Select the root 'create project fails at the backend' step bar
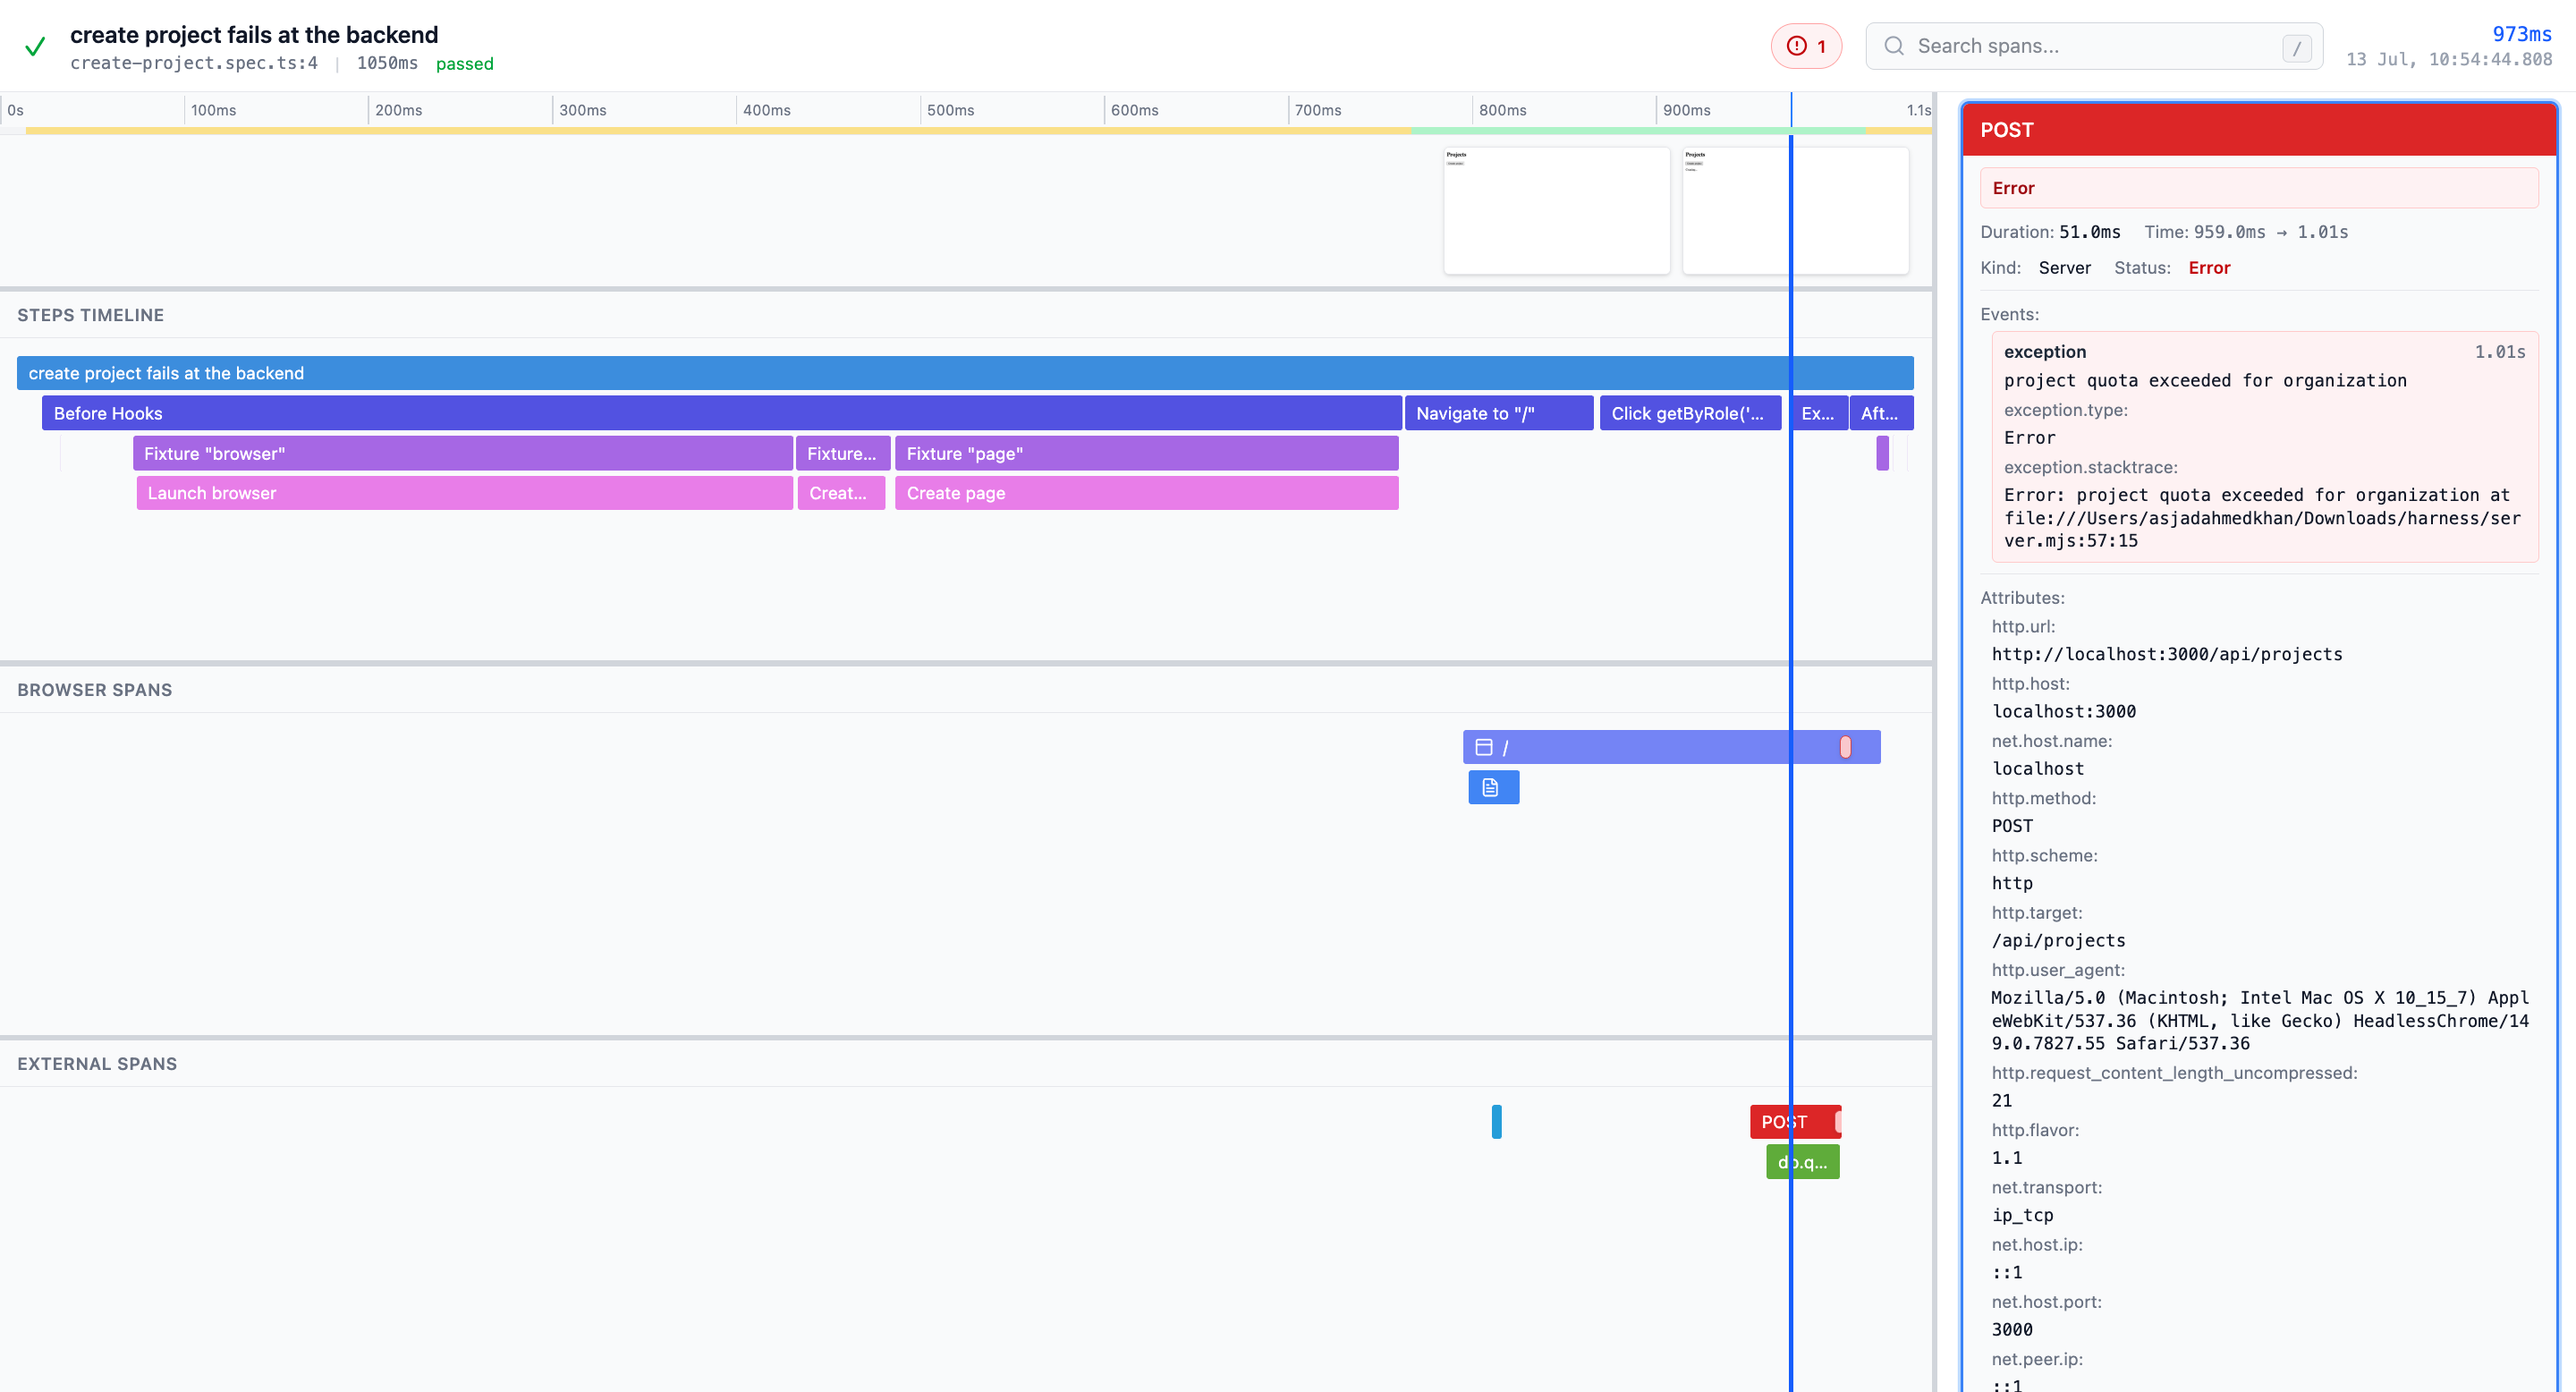The image size is (2576, 1392). tap(965, 373)
